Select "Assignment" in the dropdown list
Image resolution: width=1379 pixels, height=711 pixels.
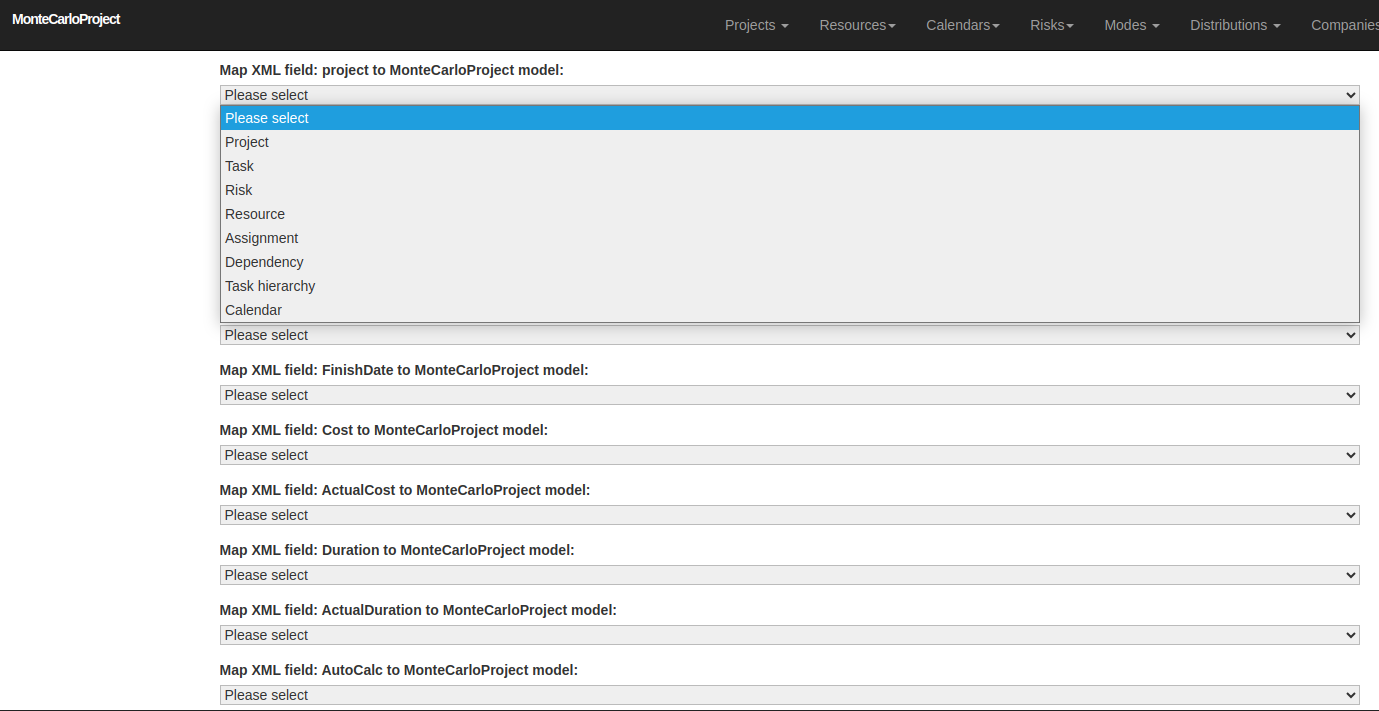(261, 237)
